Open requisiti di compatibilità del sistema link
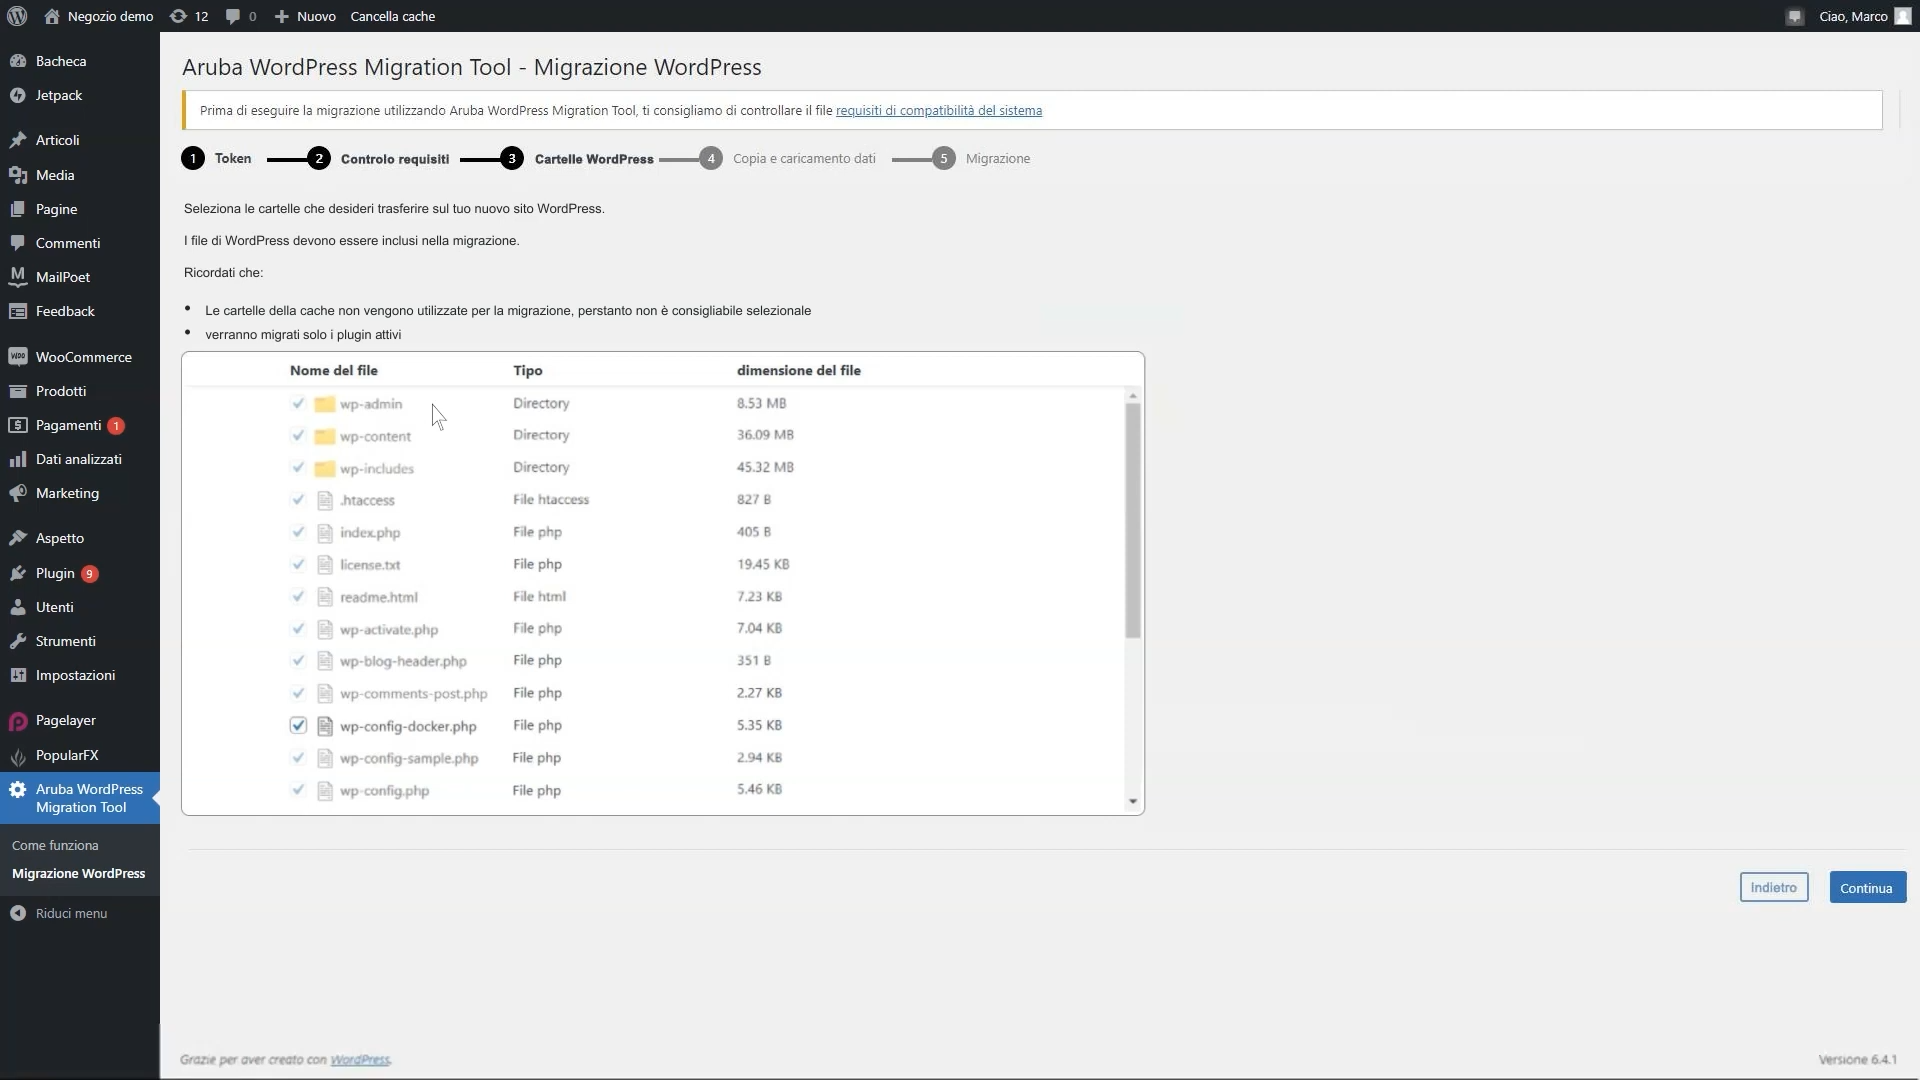Screen dimensions: 1920x1080 click(938, 110)
